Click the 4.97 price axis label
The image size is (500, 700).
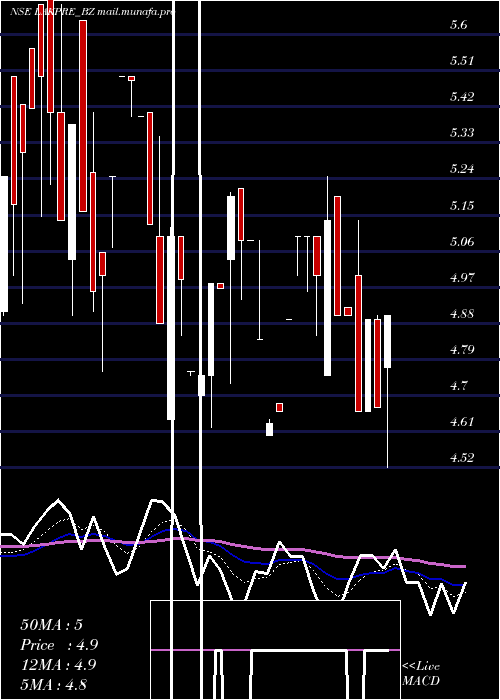pyautogui.click(x=462, y=277)
